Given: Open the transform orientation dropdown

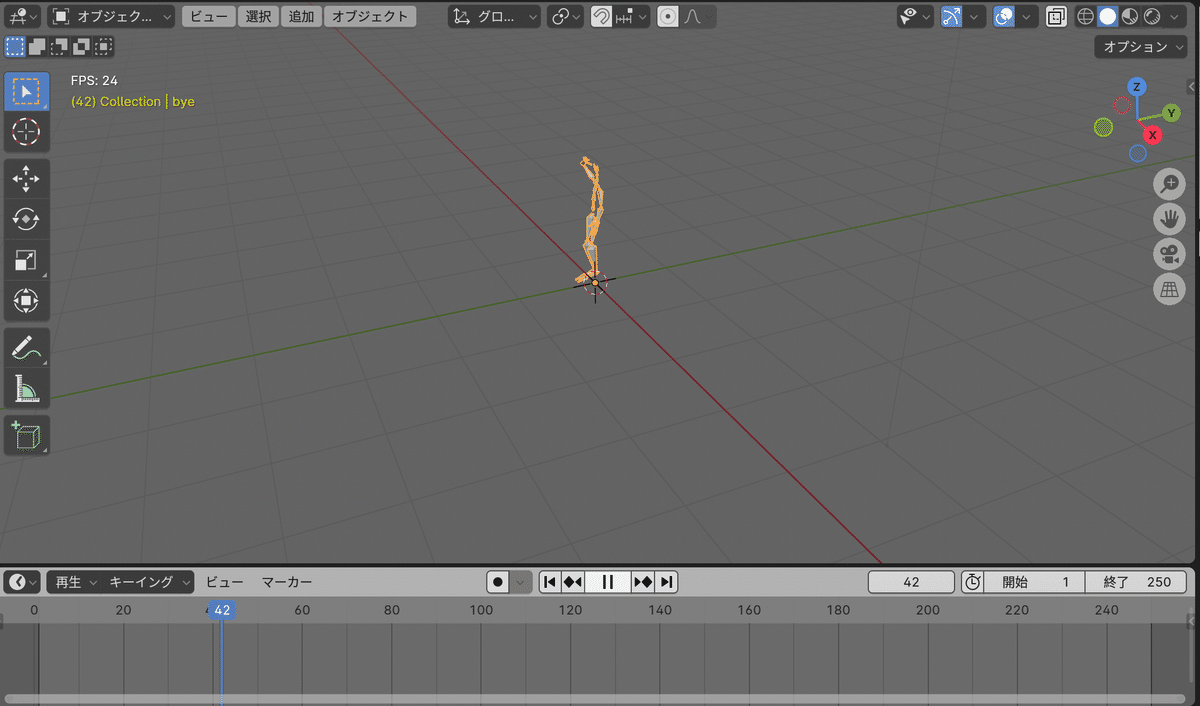Looking at the screenshot, I should pos(494,16).
